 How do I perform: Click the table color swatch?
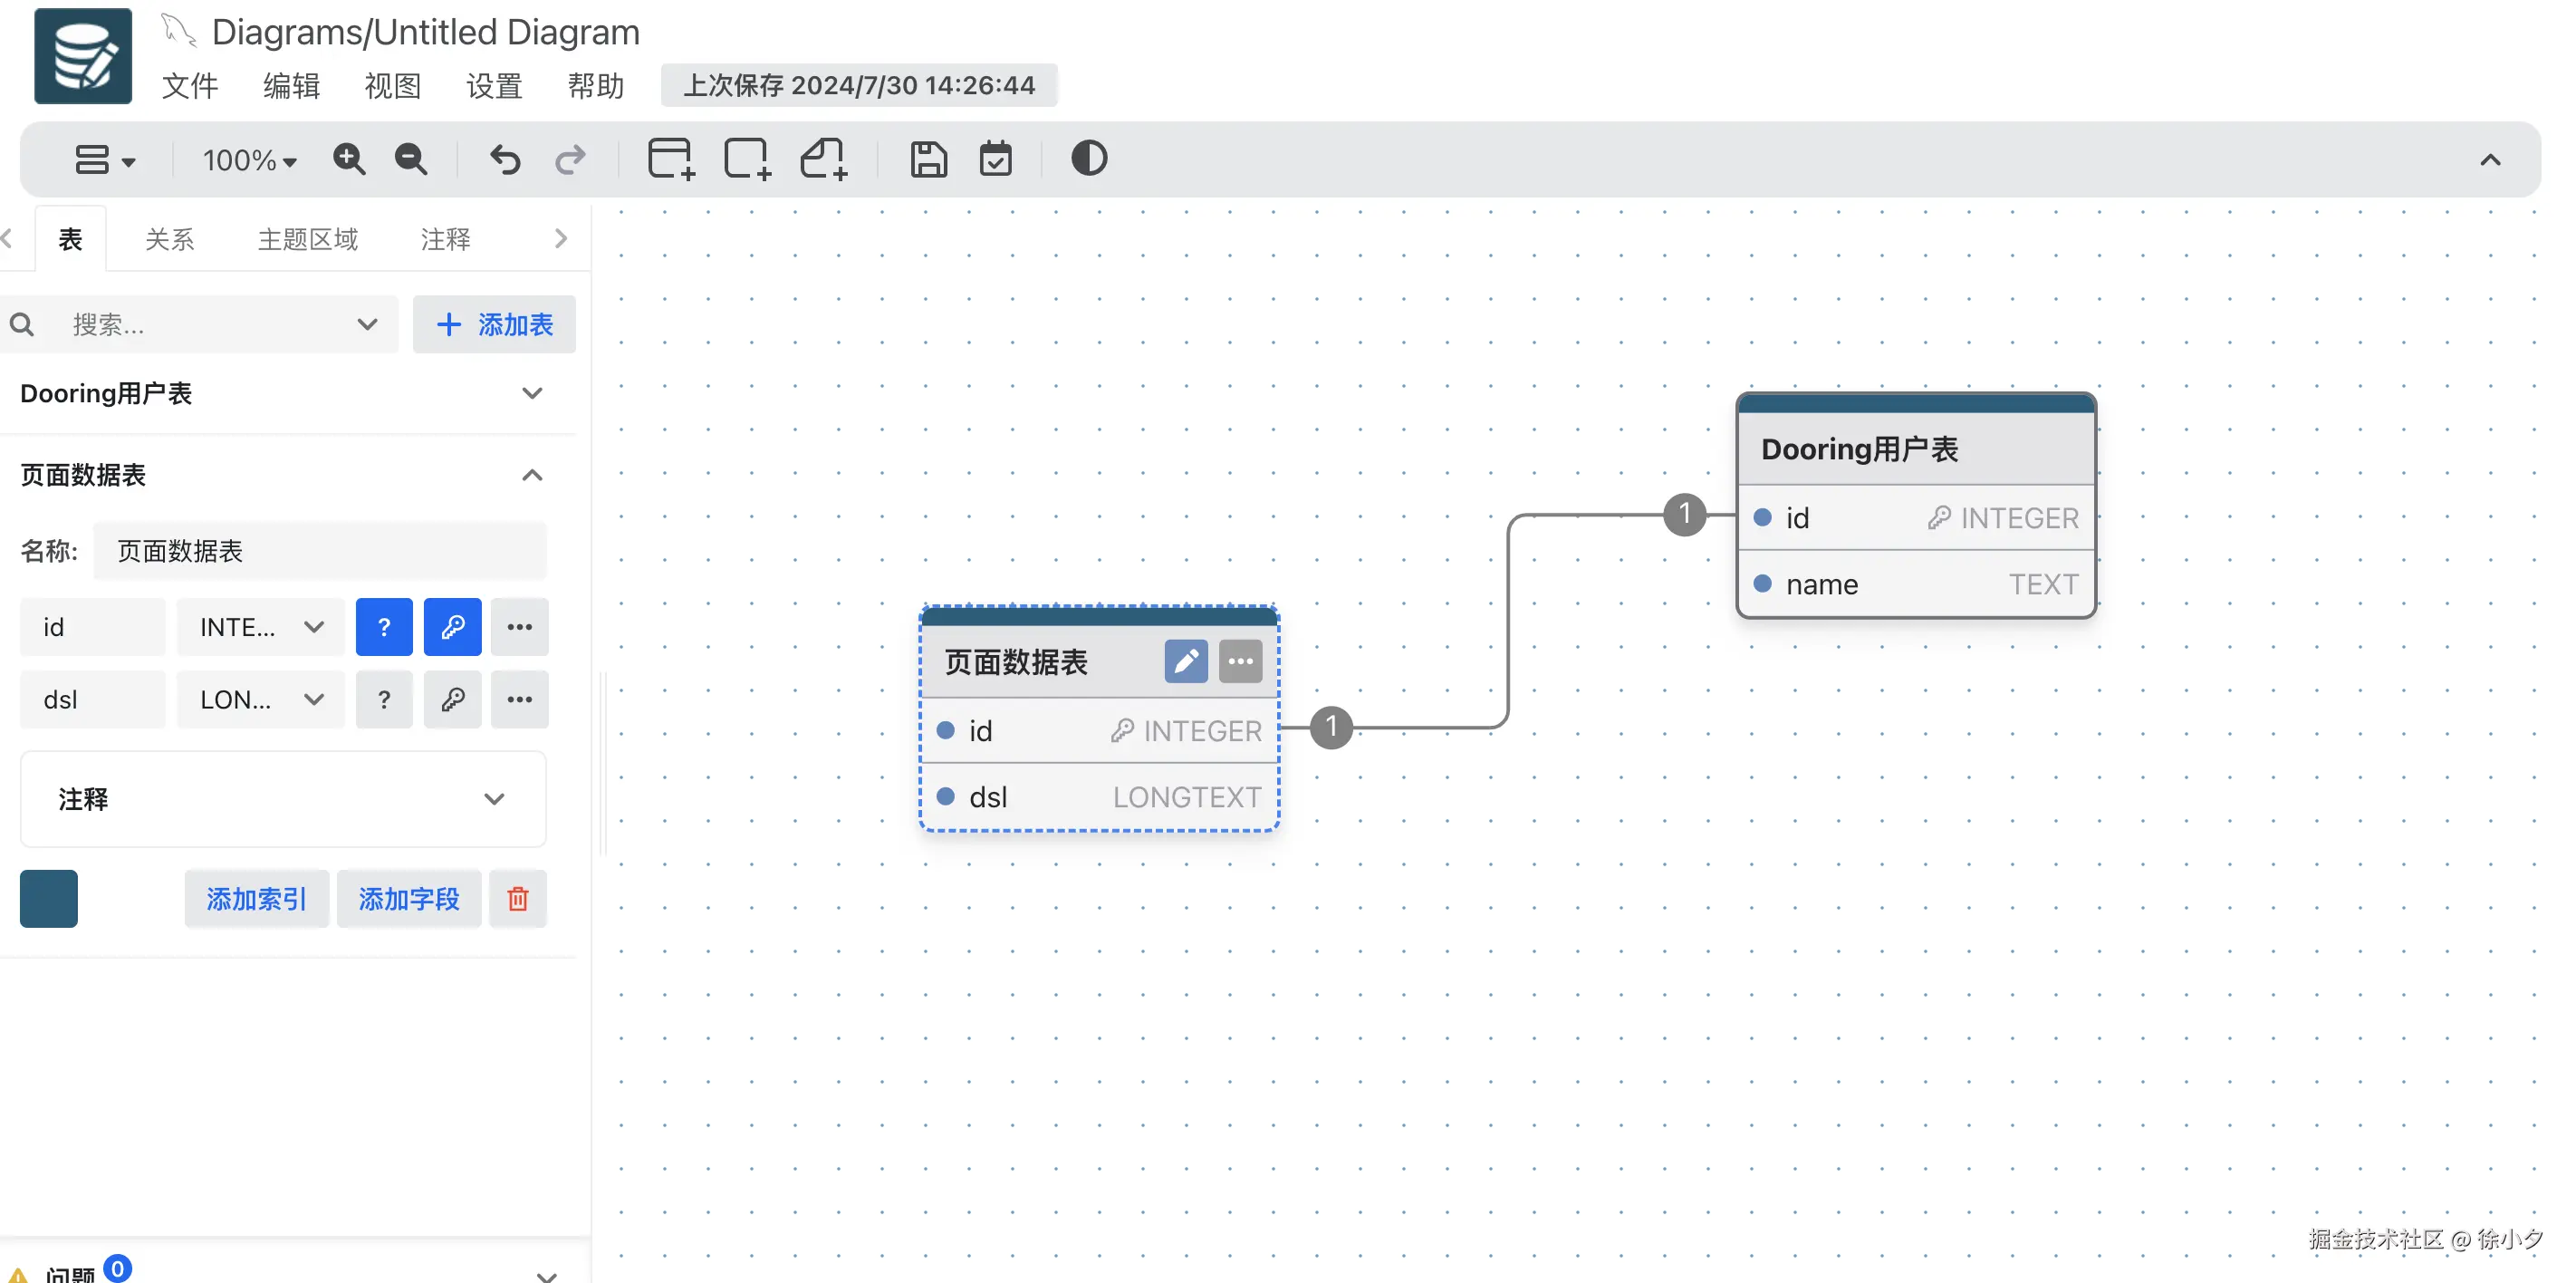click(49, 899)
